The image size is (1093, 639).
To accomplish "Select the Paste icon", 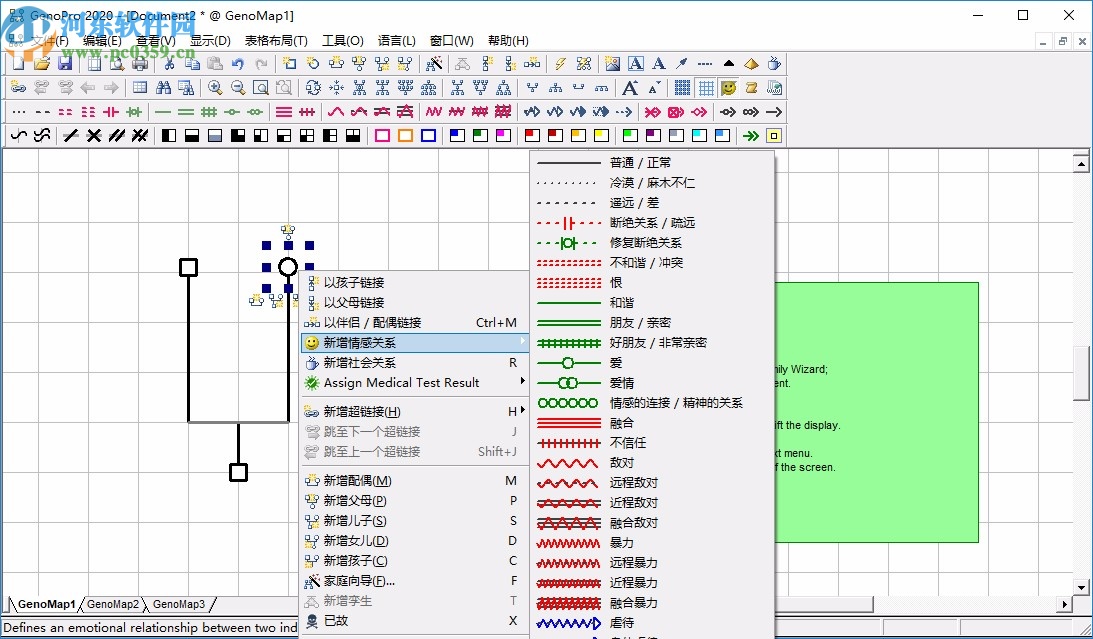I will (214, 63).
